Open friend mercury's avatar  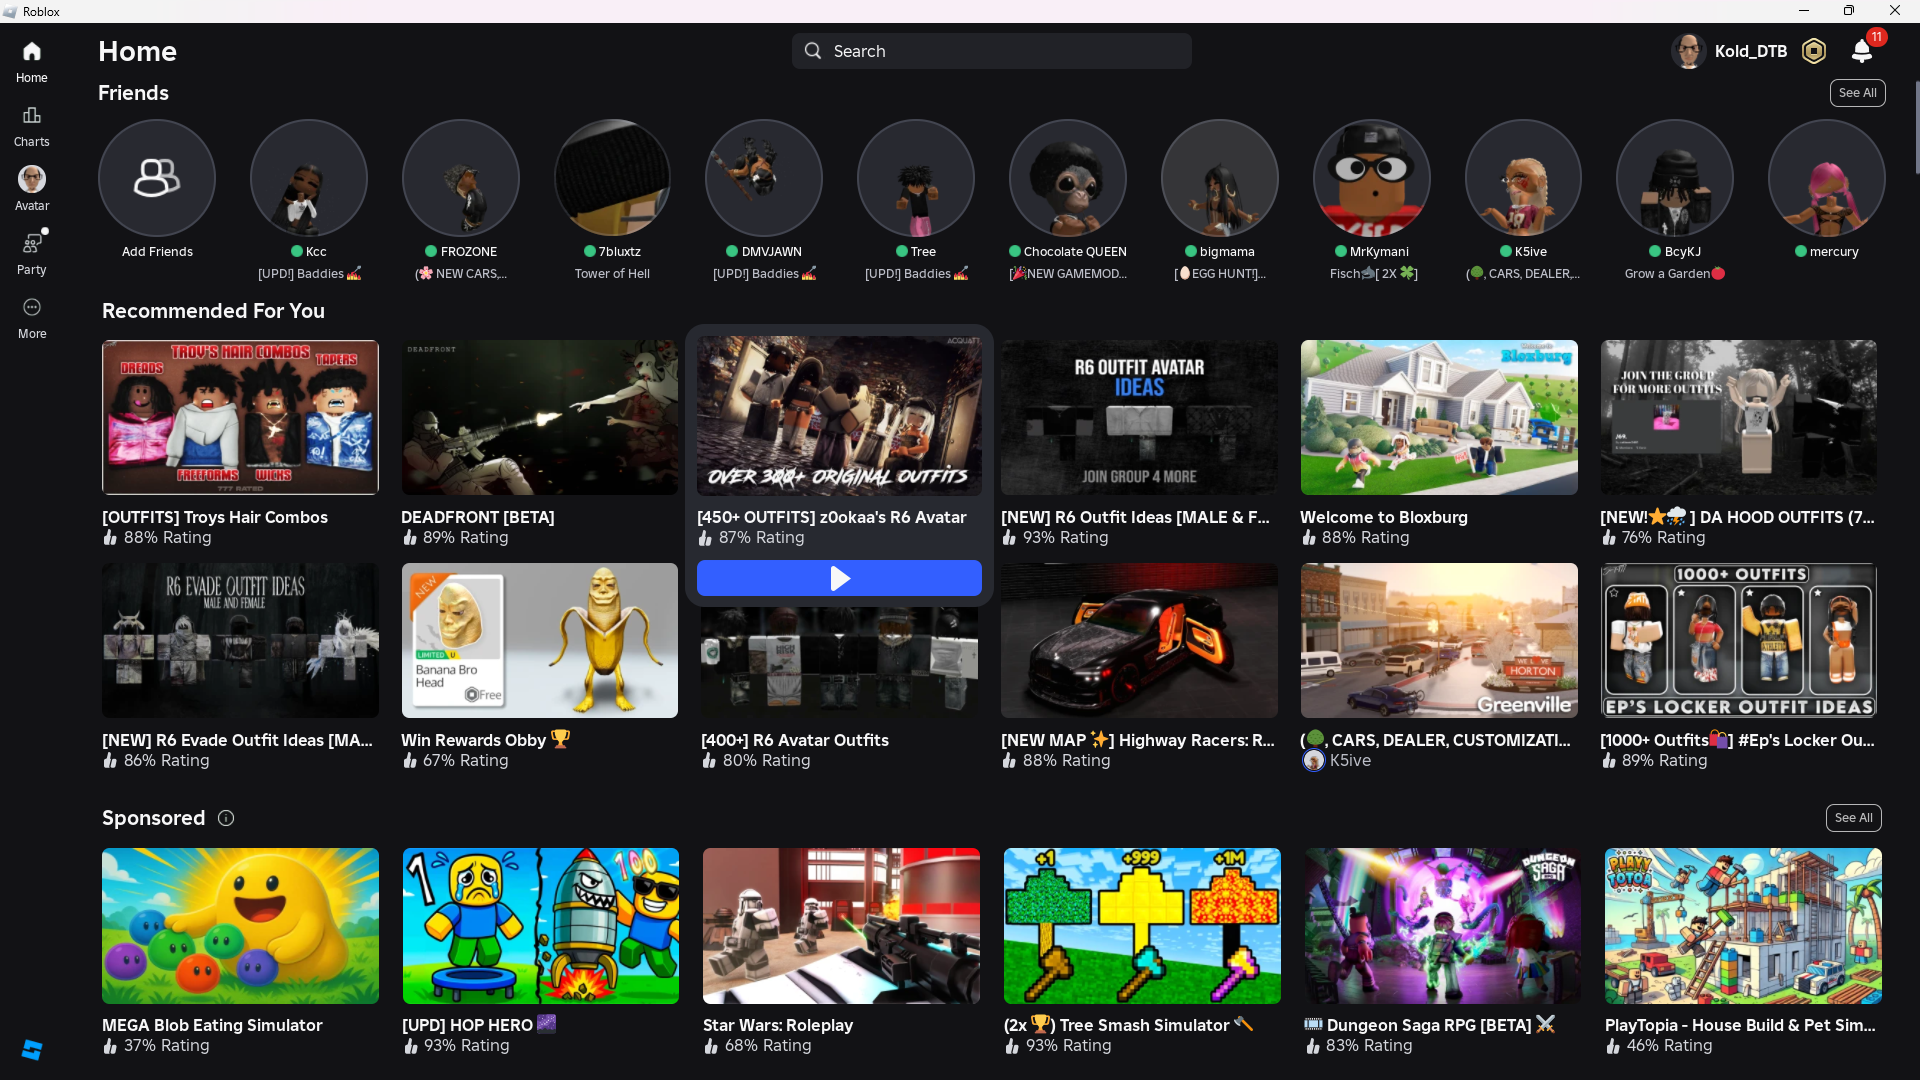point(1827,178)
